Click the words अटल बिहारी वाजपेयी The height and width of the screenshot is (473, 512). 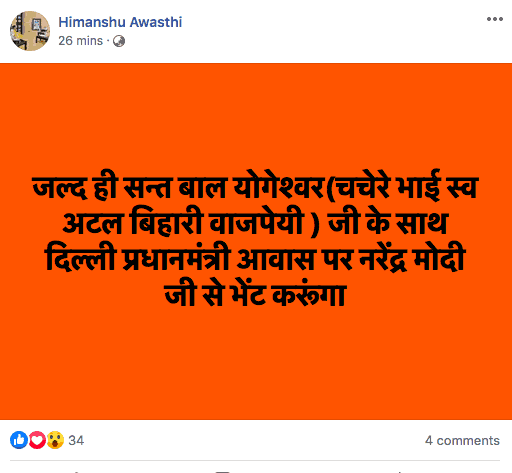tap(183, 222)
